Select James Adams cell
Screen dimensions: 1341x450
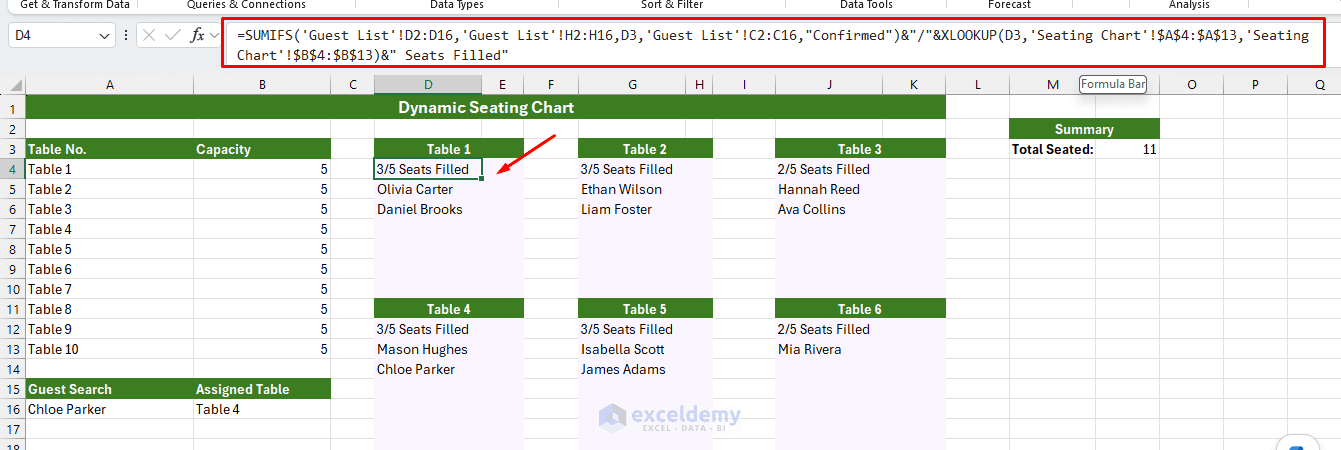coord(633,370)
